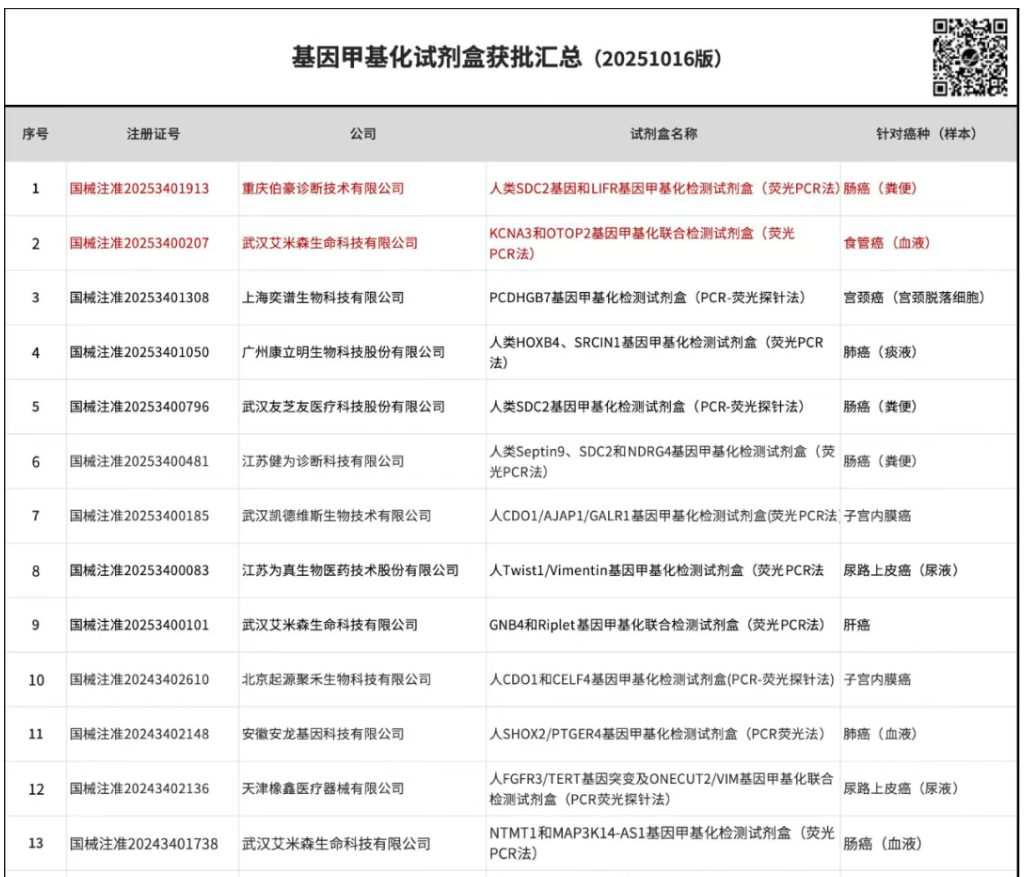Viewport: 1027px width, 877px height.
Task: Click red kit name starting with KCNA3和OTOP2
Action: 641,243
